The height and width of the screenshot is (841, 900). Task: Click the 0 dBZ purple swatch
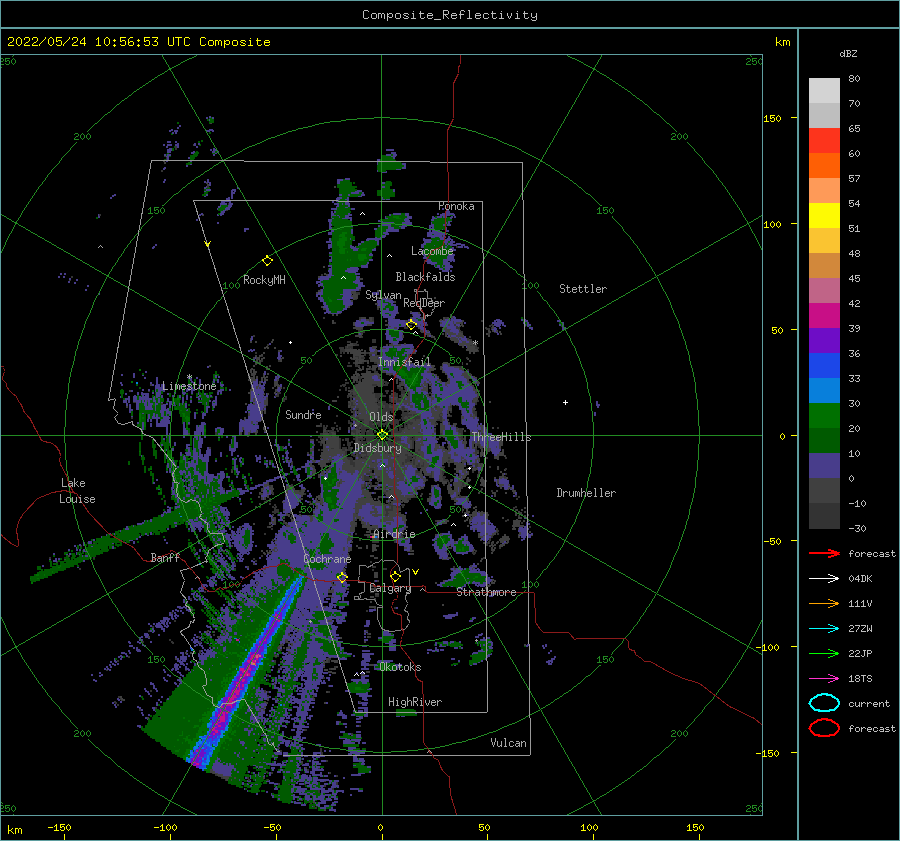pos(824,466)
